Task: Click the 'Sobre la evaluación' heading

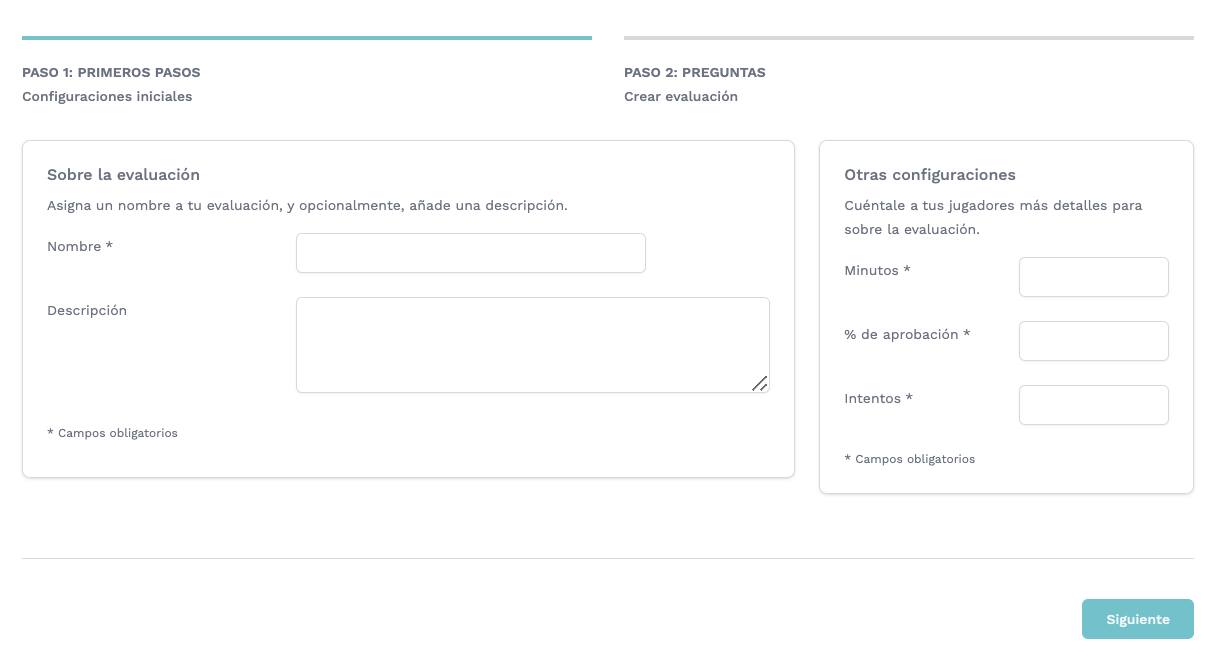Action: (x=123, y=175)
